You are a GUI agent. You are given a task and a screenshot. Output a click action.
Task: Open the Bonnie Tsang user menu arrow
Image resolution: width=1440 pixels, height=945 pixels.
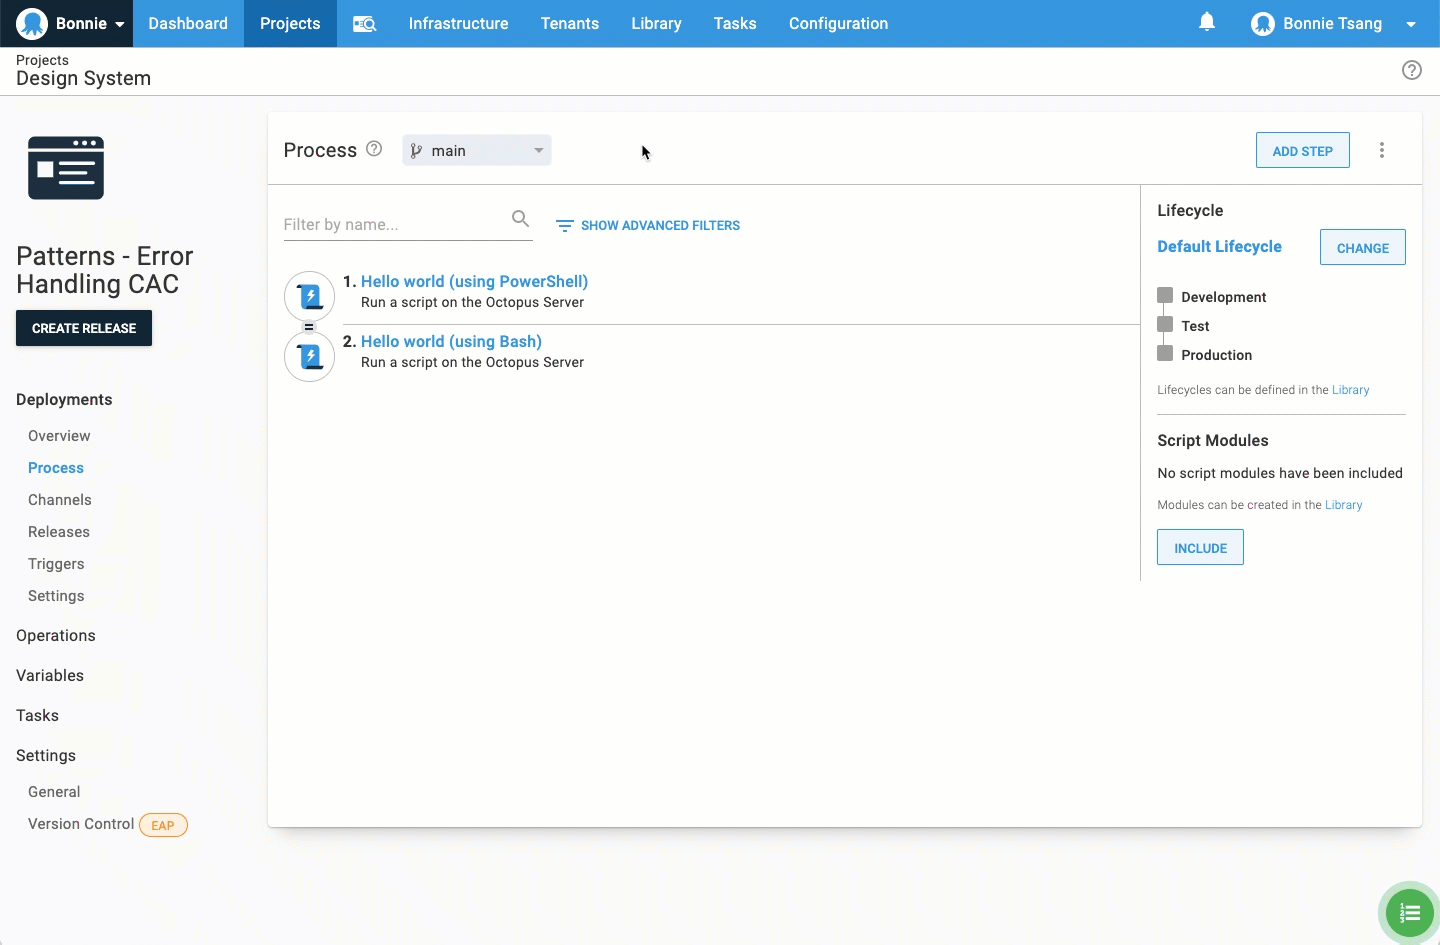point(1411,24)
